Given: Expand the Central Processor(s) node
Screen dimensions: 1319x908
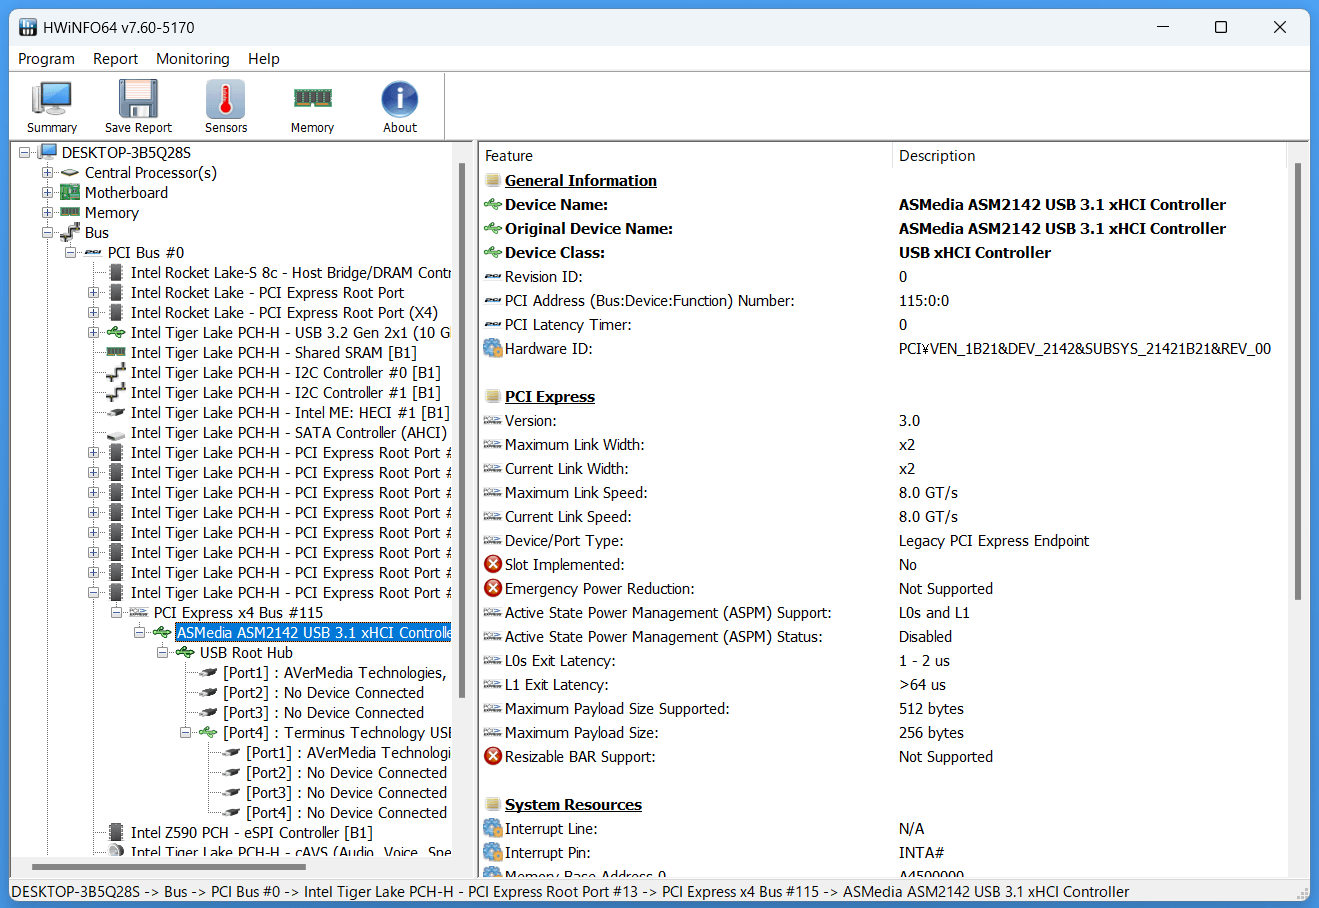Looking at the screenshot, I should click(x=47, y=172).
